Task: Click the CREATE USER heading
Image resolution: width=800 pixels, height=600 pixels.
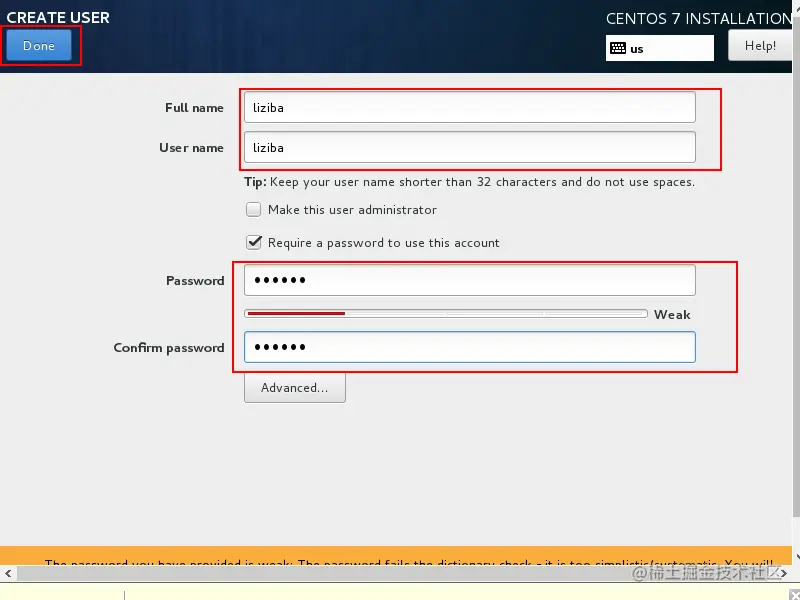Action: pos(58,17)
